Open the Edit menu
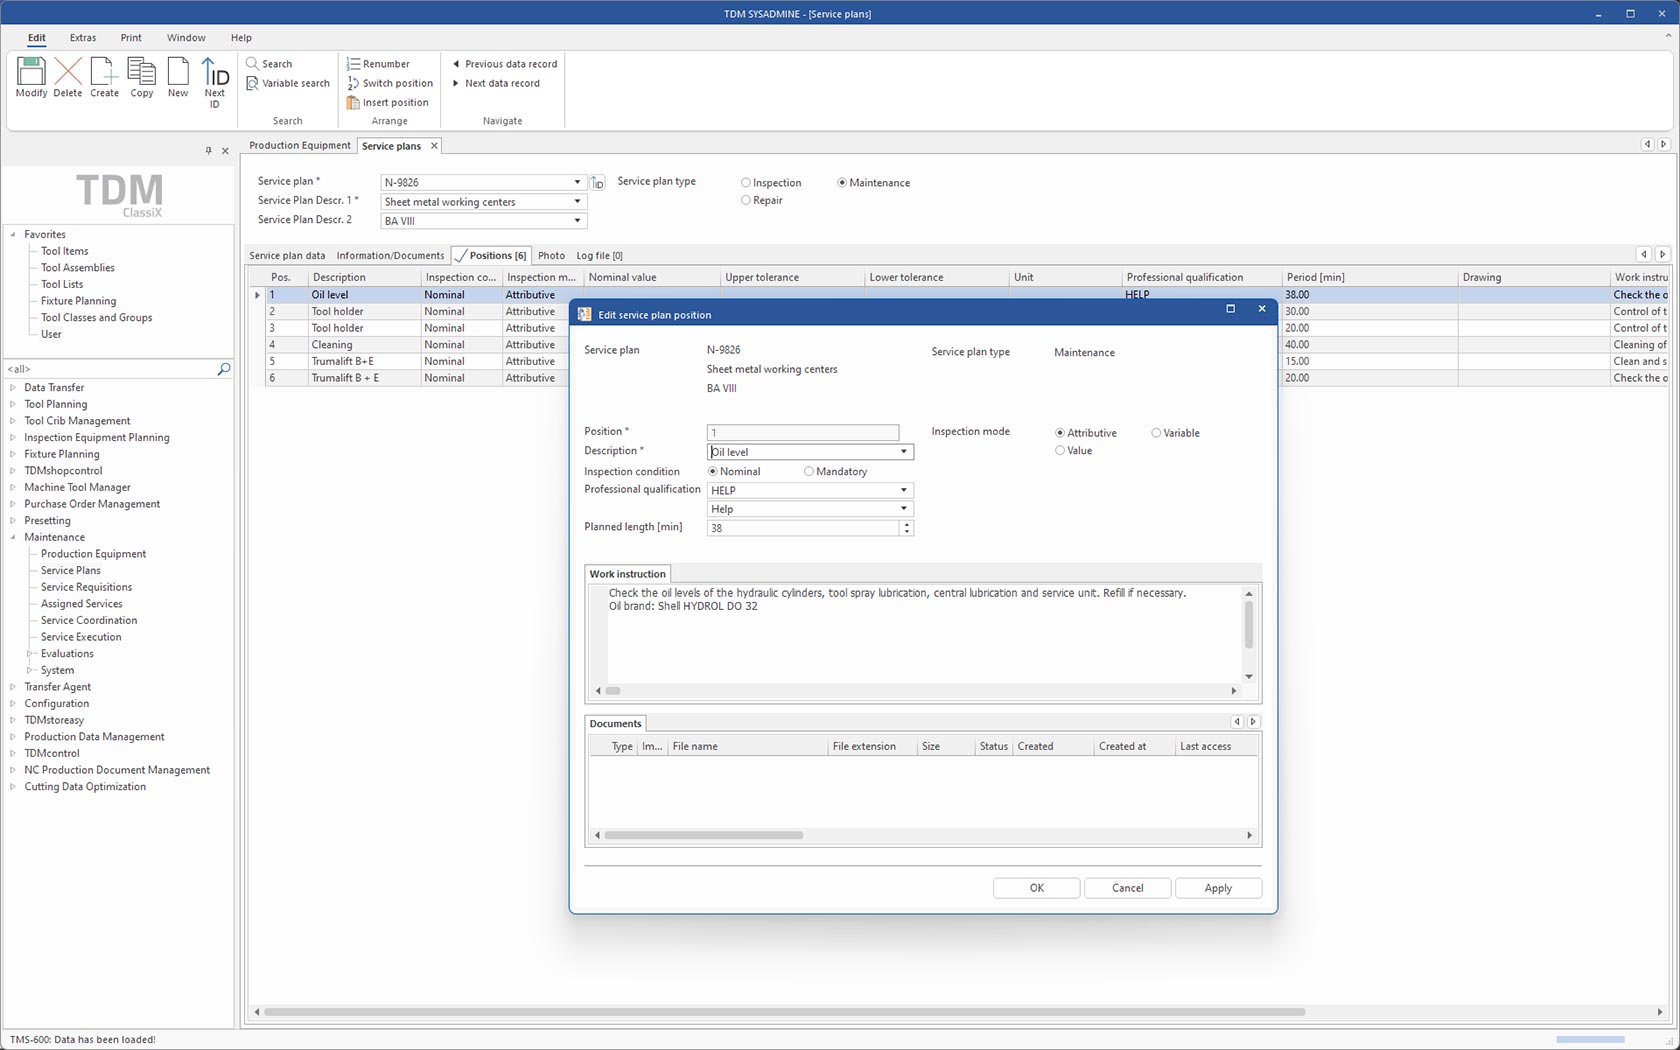The width and height of the screenshot is (1680, 1050). tap(36, 38)
